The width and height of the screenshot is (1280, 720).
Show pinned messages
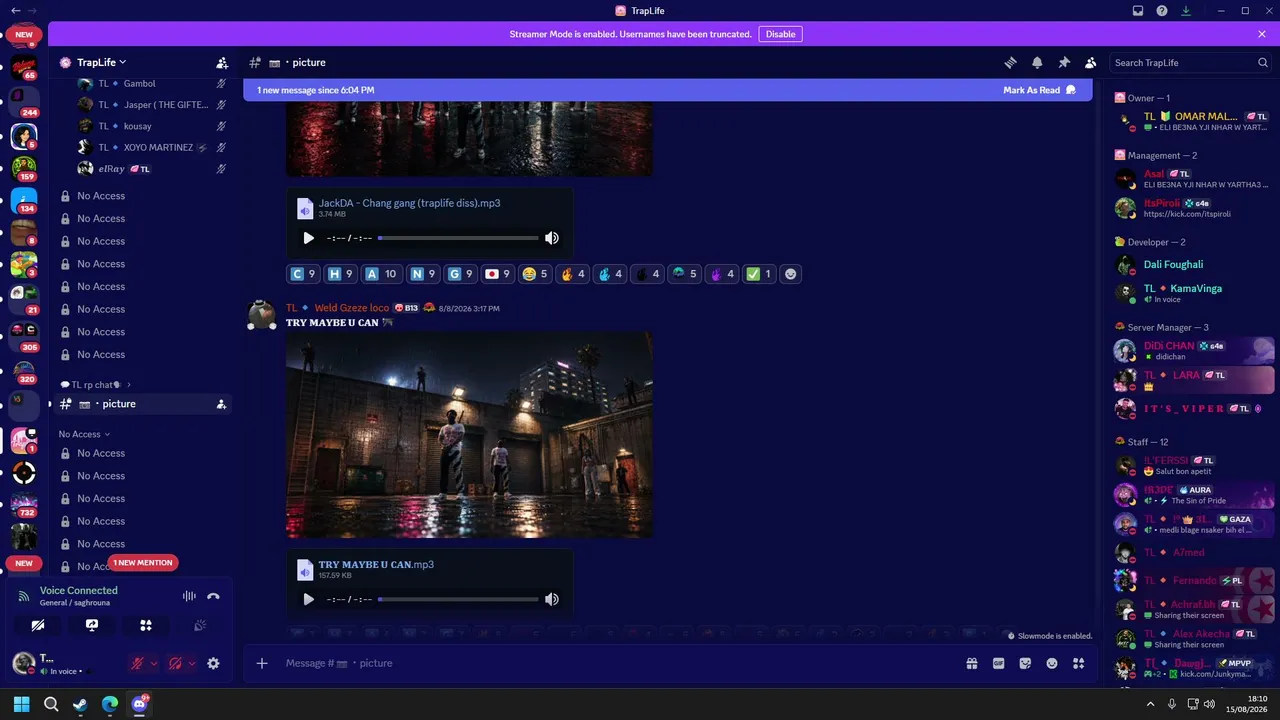coord(1064,62)
